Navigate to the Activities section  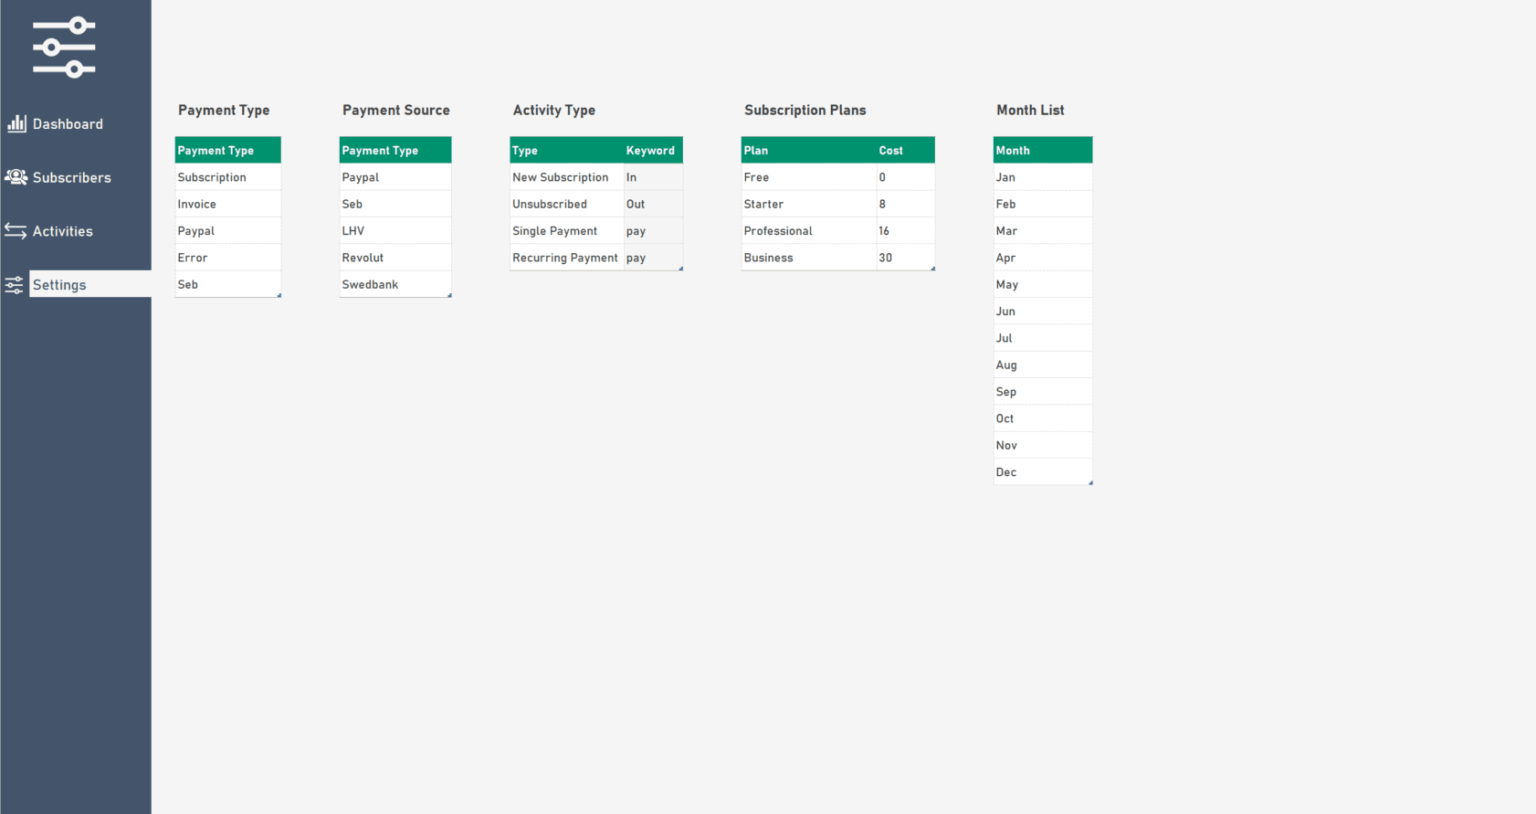62,230
